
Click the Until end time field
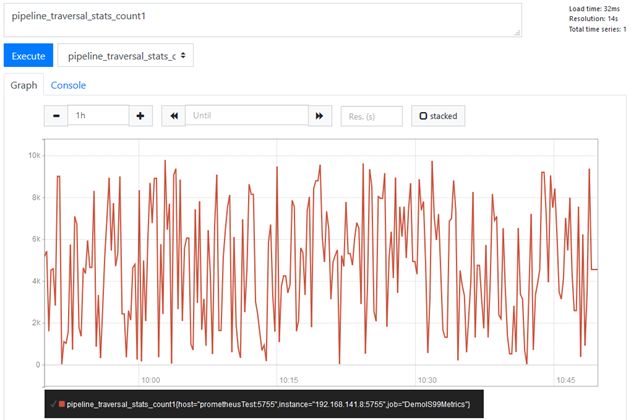247,116
